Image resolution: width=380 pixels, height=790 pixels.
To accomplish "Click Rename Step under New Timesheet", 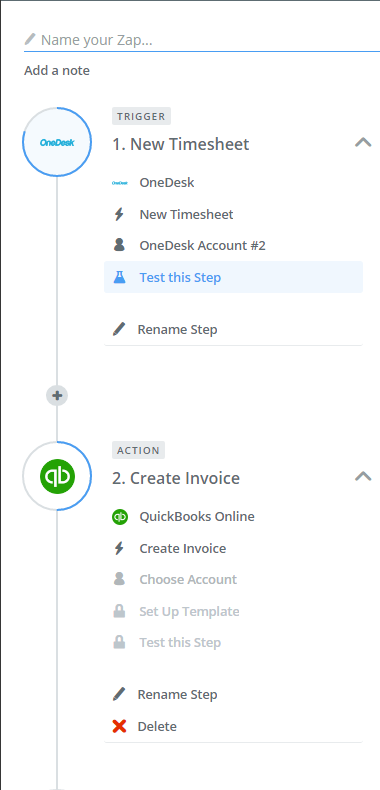I will (177, 330).
